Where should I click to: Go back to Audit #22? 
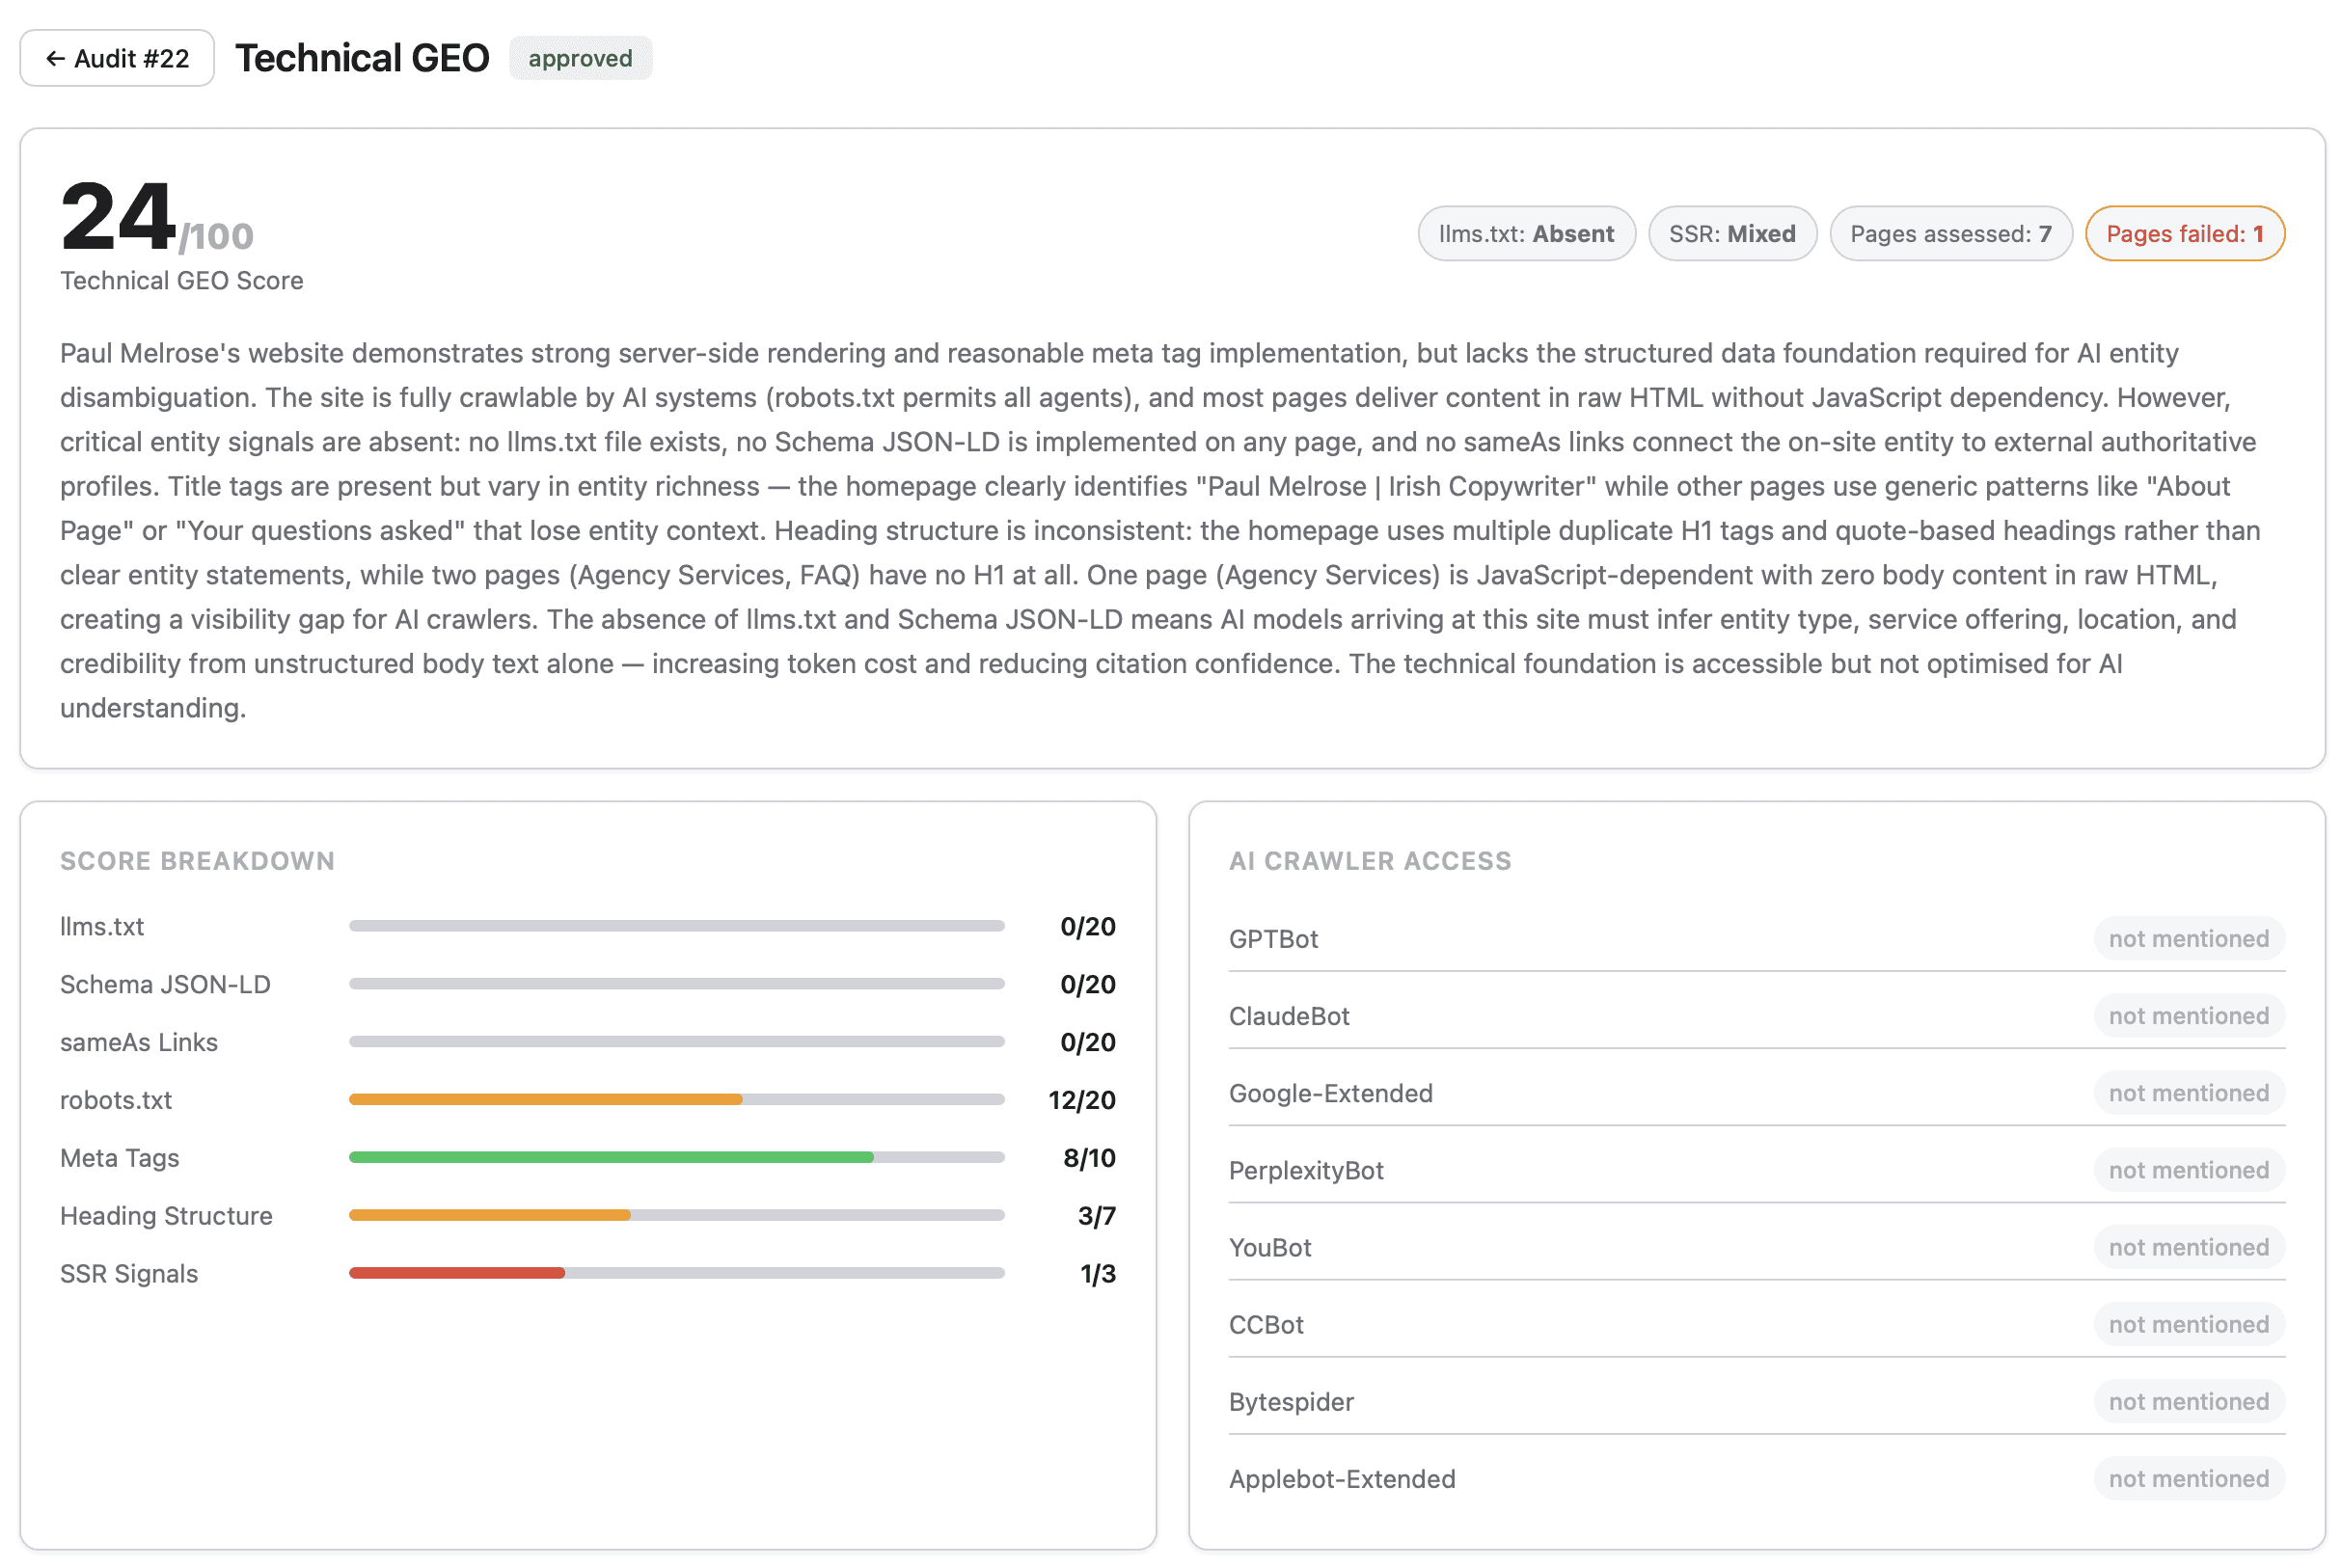[117, 58]
